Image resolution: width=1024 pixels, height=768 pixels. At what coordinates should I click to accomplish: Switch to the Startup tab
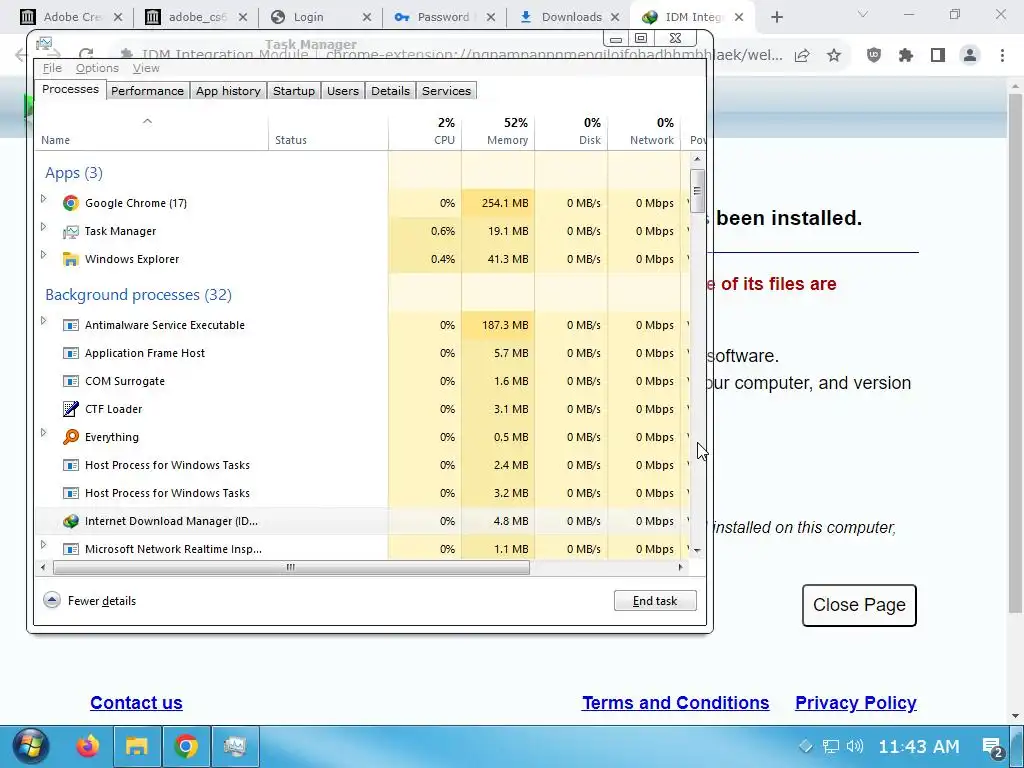click(x=294, y=91)
